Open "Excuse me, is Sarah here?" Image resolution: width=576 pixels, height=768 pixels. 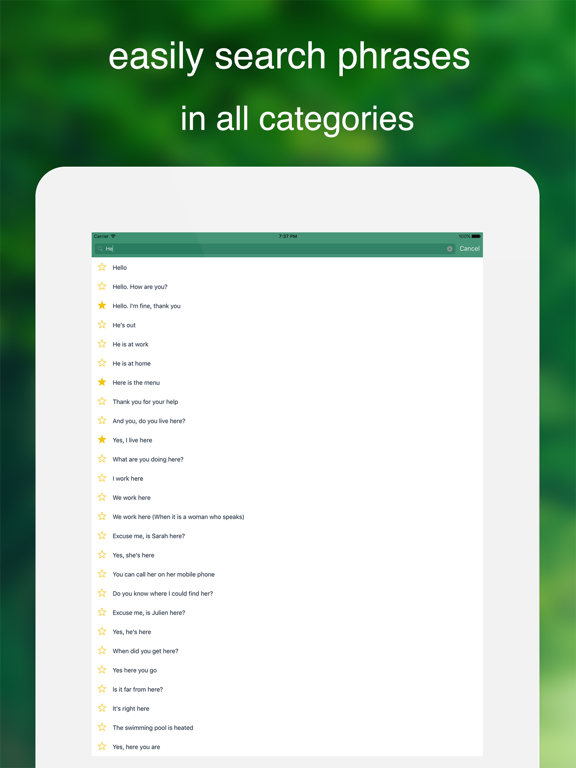tap(287, 536)
